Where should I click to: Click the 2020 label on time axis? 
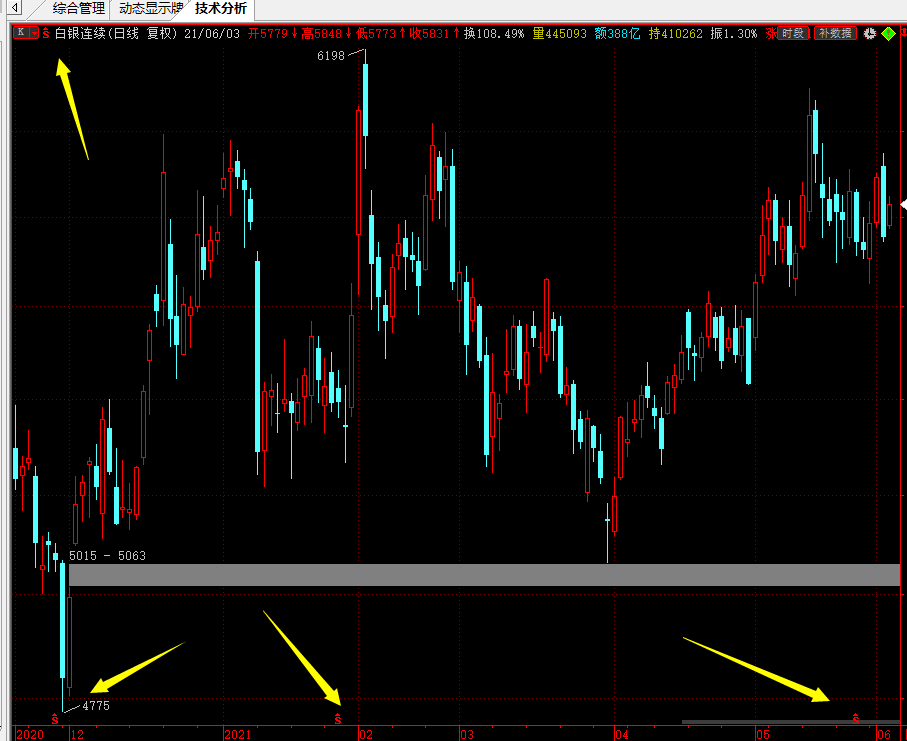[x=30, y=734]
